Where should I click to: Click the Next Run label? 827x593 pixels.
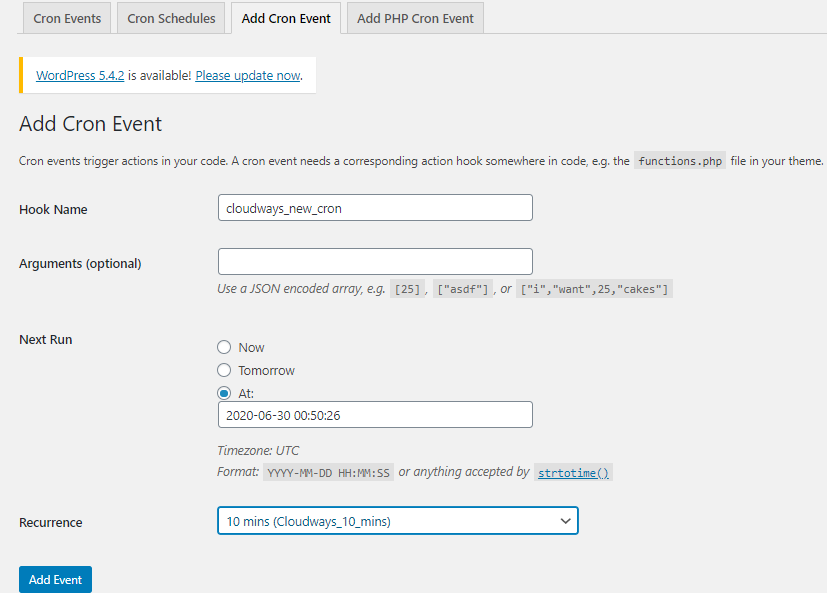click(46, 340)
